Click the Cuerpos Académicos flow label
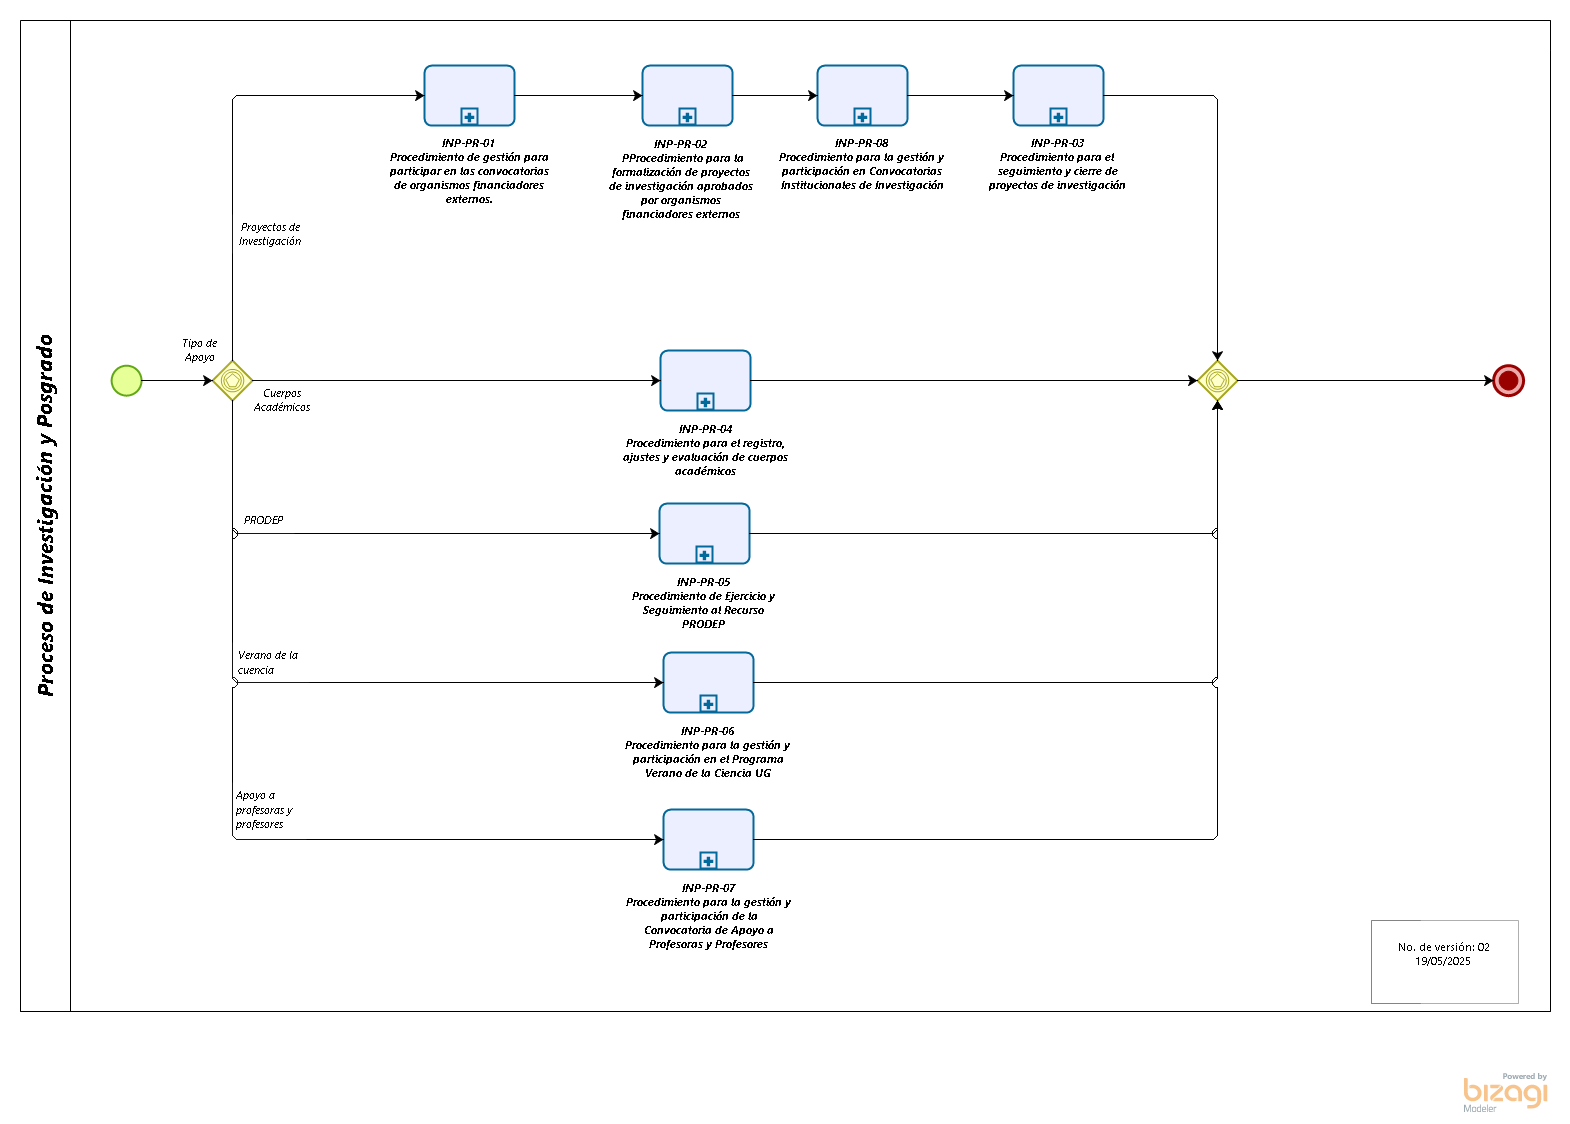 pyautogui.click(x=282, y=400)
